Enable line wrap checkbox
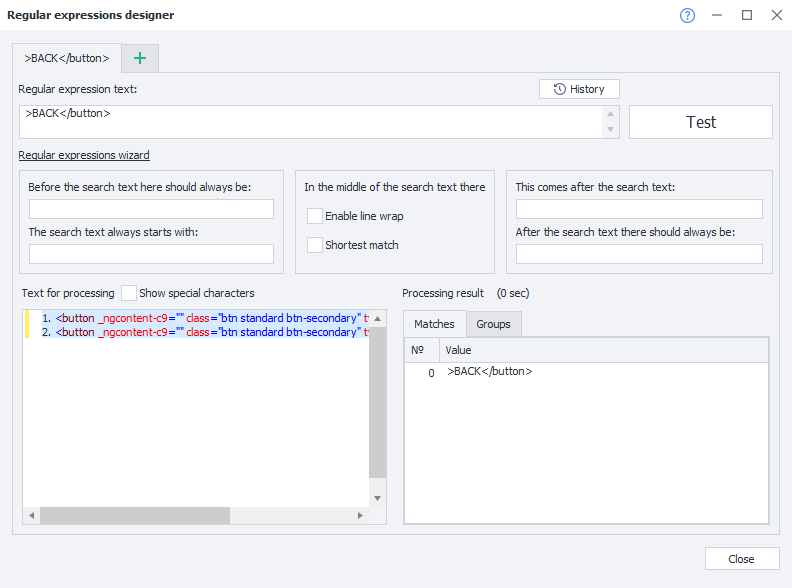Image resolution: width=792 pixels, height=588 pixels. click(316, 216)
